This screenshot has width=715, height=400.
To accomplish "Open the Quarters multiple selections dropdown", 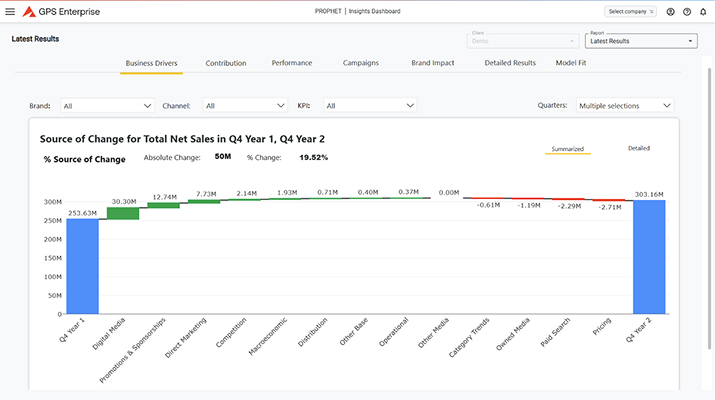I will pos(625,105).
